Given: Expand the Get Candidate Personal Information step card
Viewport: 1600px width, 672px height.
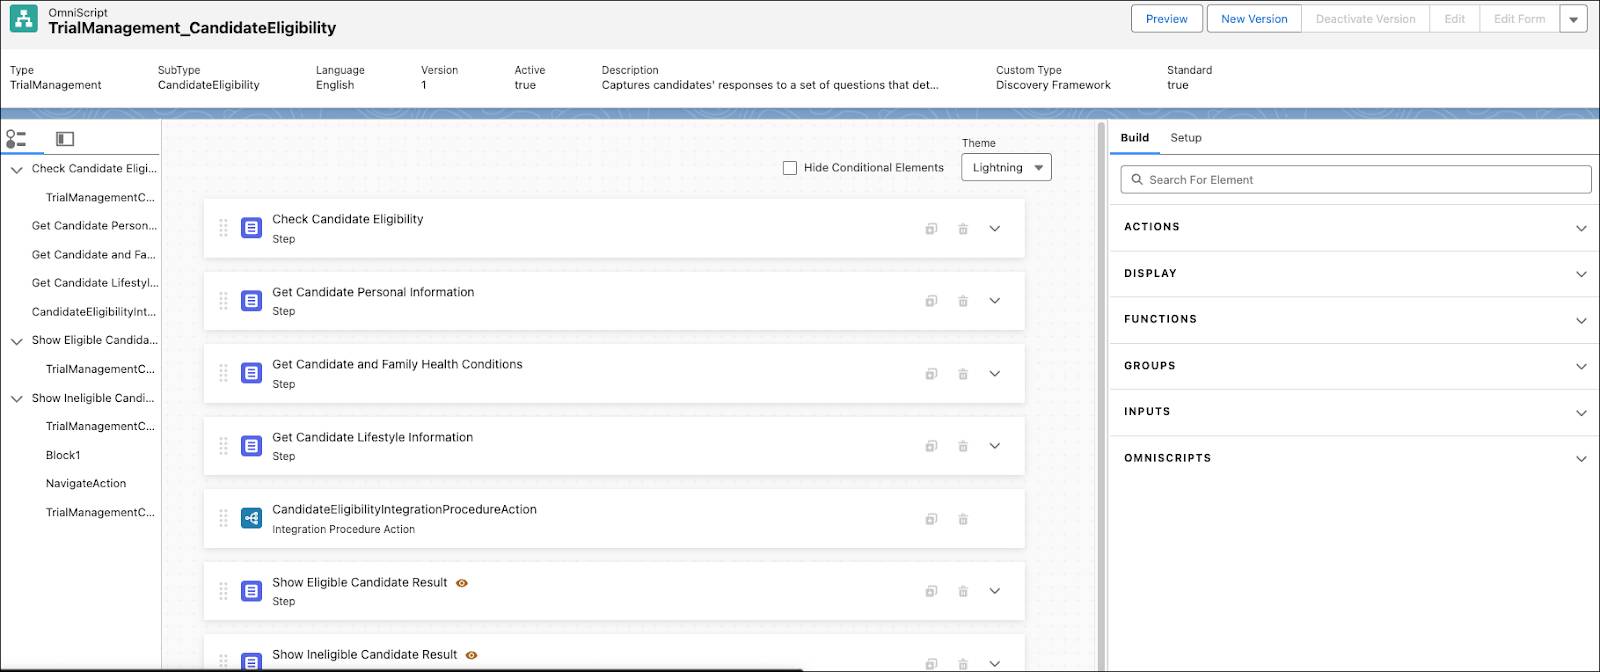Looking at the screenshot, I should pos(995,301).
